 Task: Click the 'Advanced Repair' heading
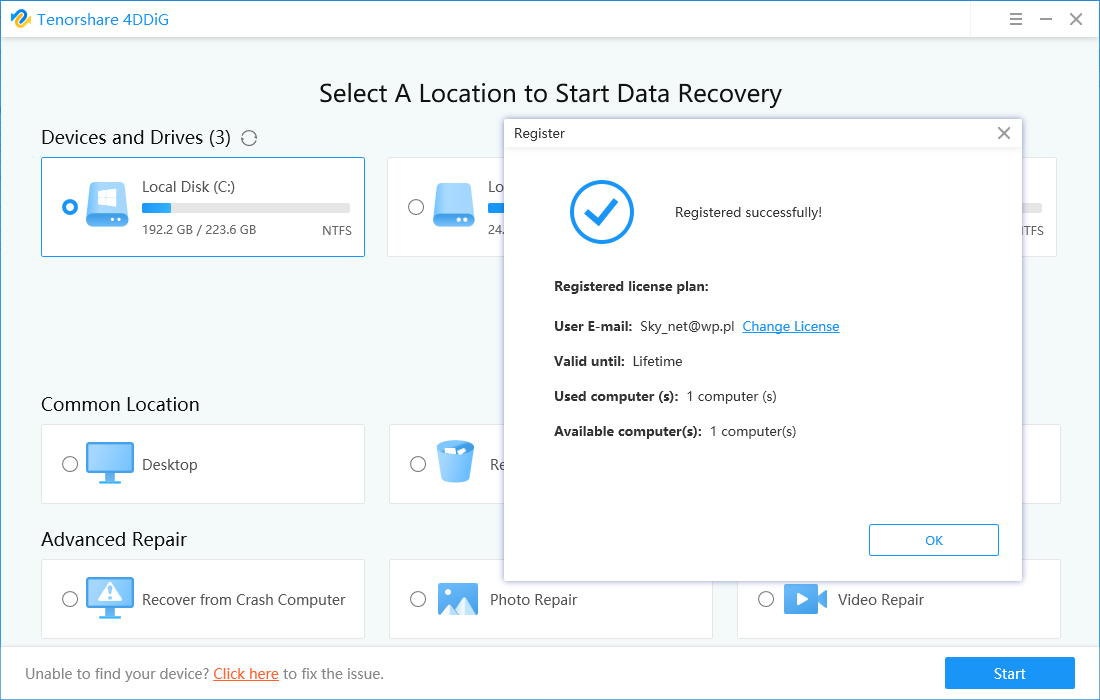click(x=114, y=539)
